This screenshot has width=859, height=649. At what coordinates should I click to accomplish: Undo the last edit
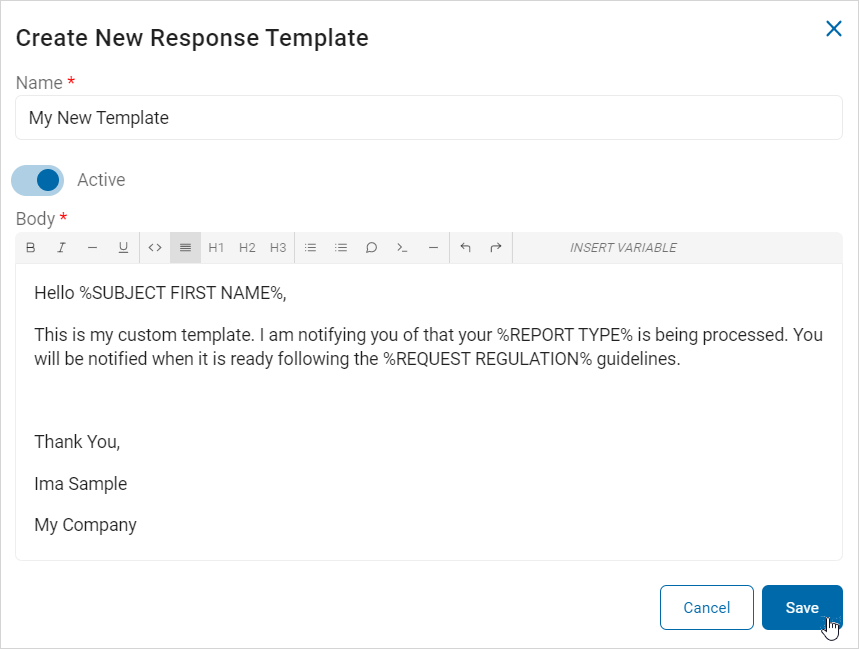(x=465, y=248)
